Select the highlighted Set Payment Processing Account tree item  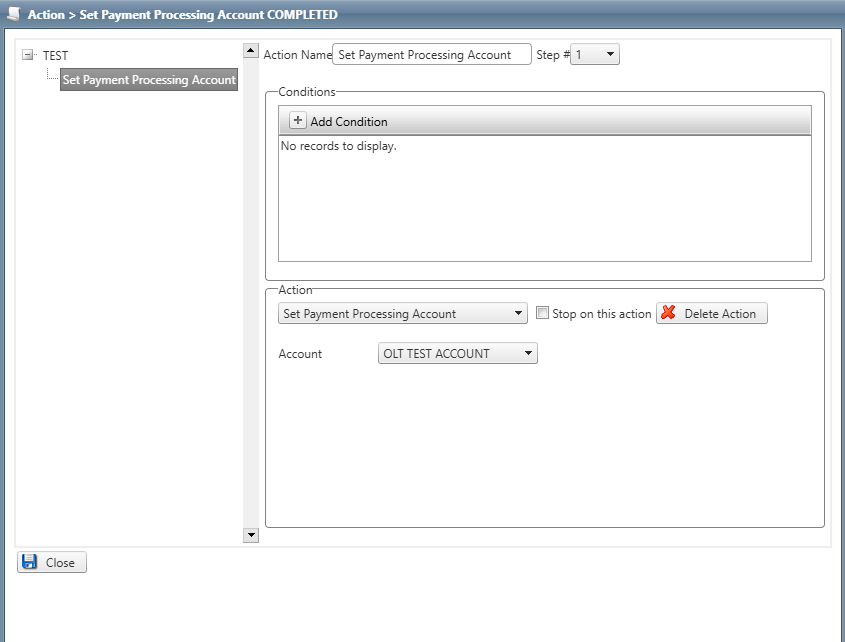pyautogui.click(x=149, y=80)
